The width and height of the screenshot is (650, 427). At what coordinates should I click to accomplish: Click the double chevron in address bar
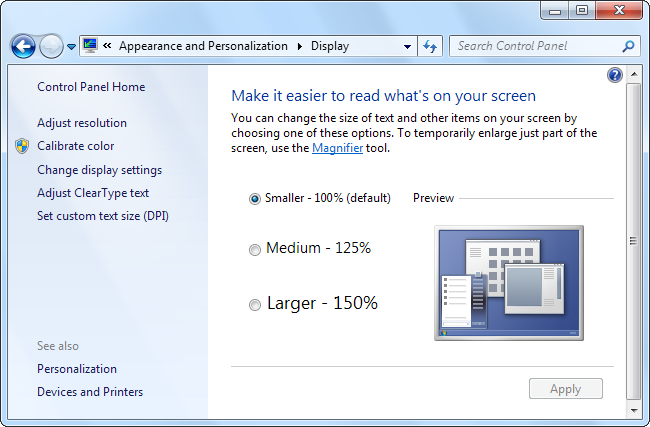[x=108, y=46]
